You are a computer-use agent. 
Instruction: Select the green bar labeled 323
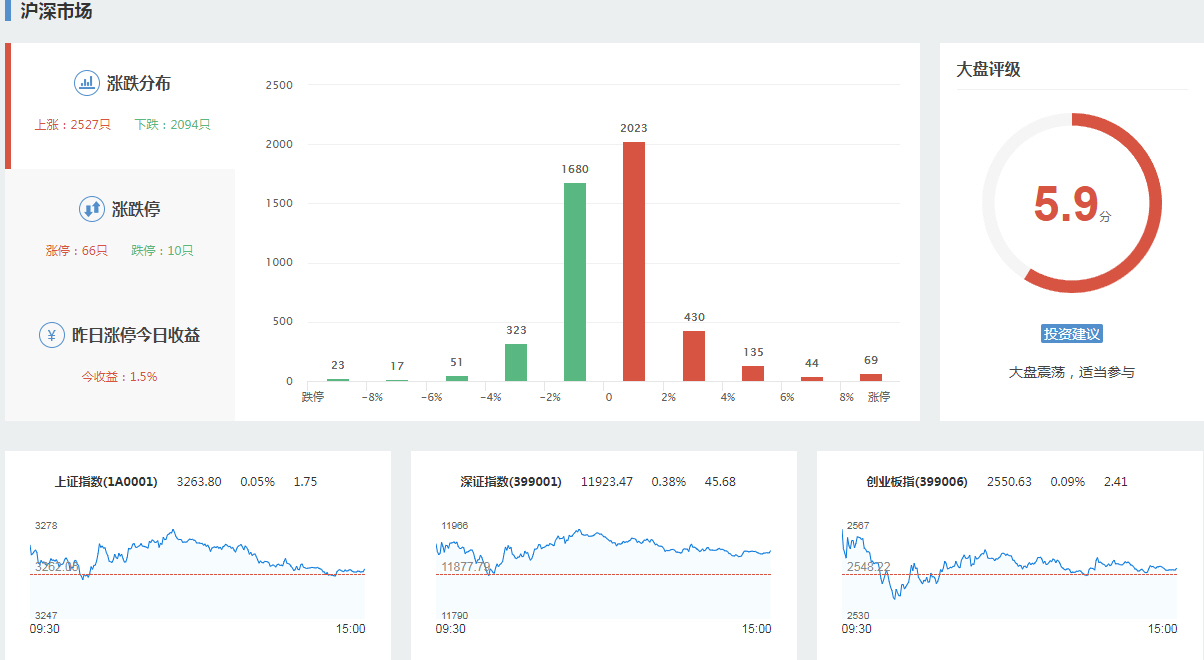tap(516, 362)
